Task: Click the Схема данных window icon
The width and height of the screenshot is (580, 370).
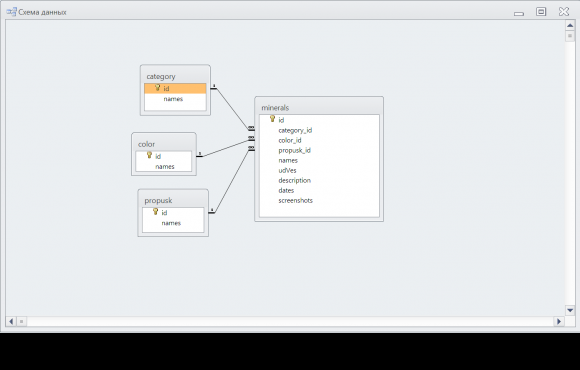Action: click(11, 12)
